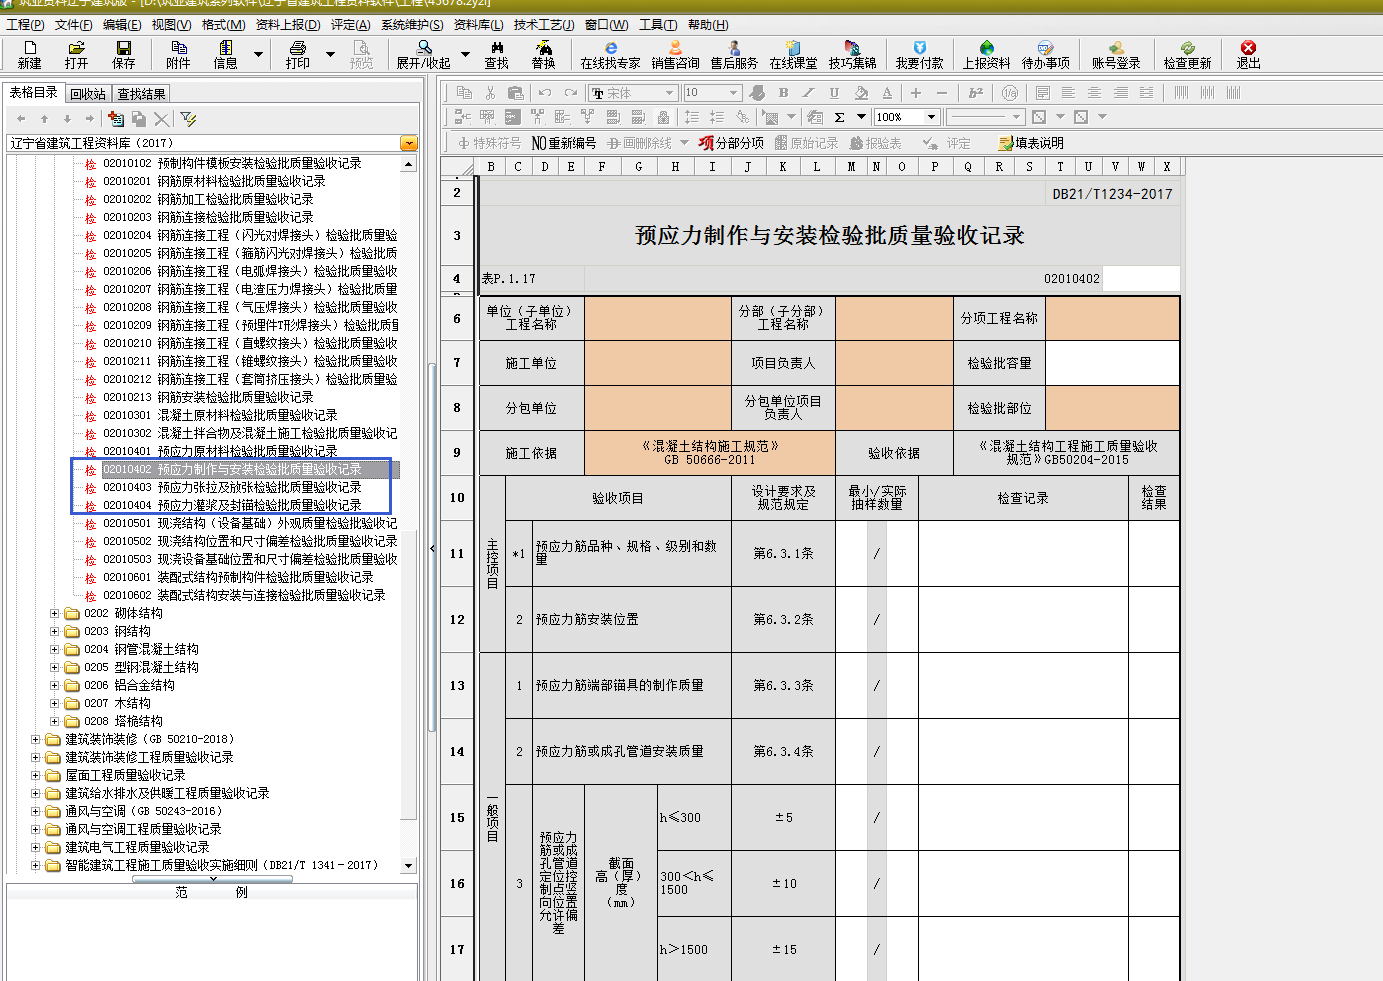Click the fill color bucket icon
1383x981 pixels.
click(x=861, y=93)
